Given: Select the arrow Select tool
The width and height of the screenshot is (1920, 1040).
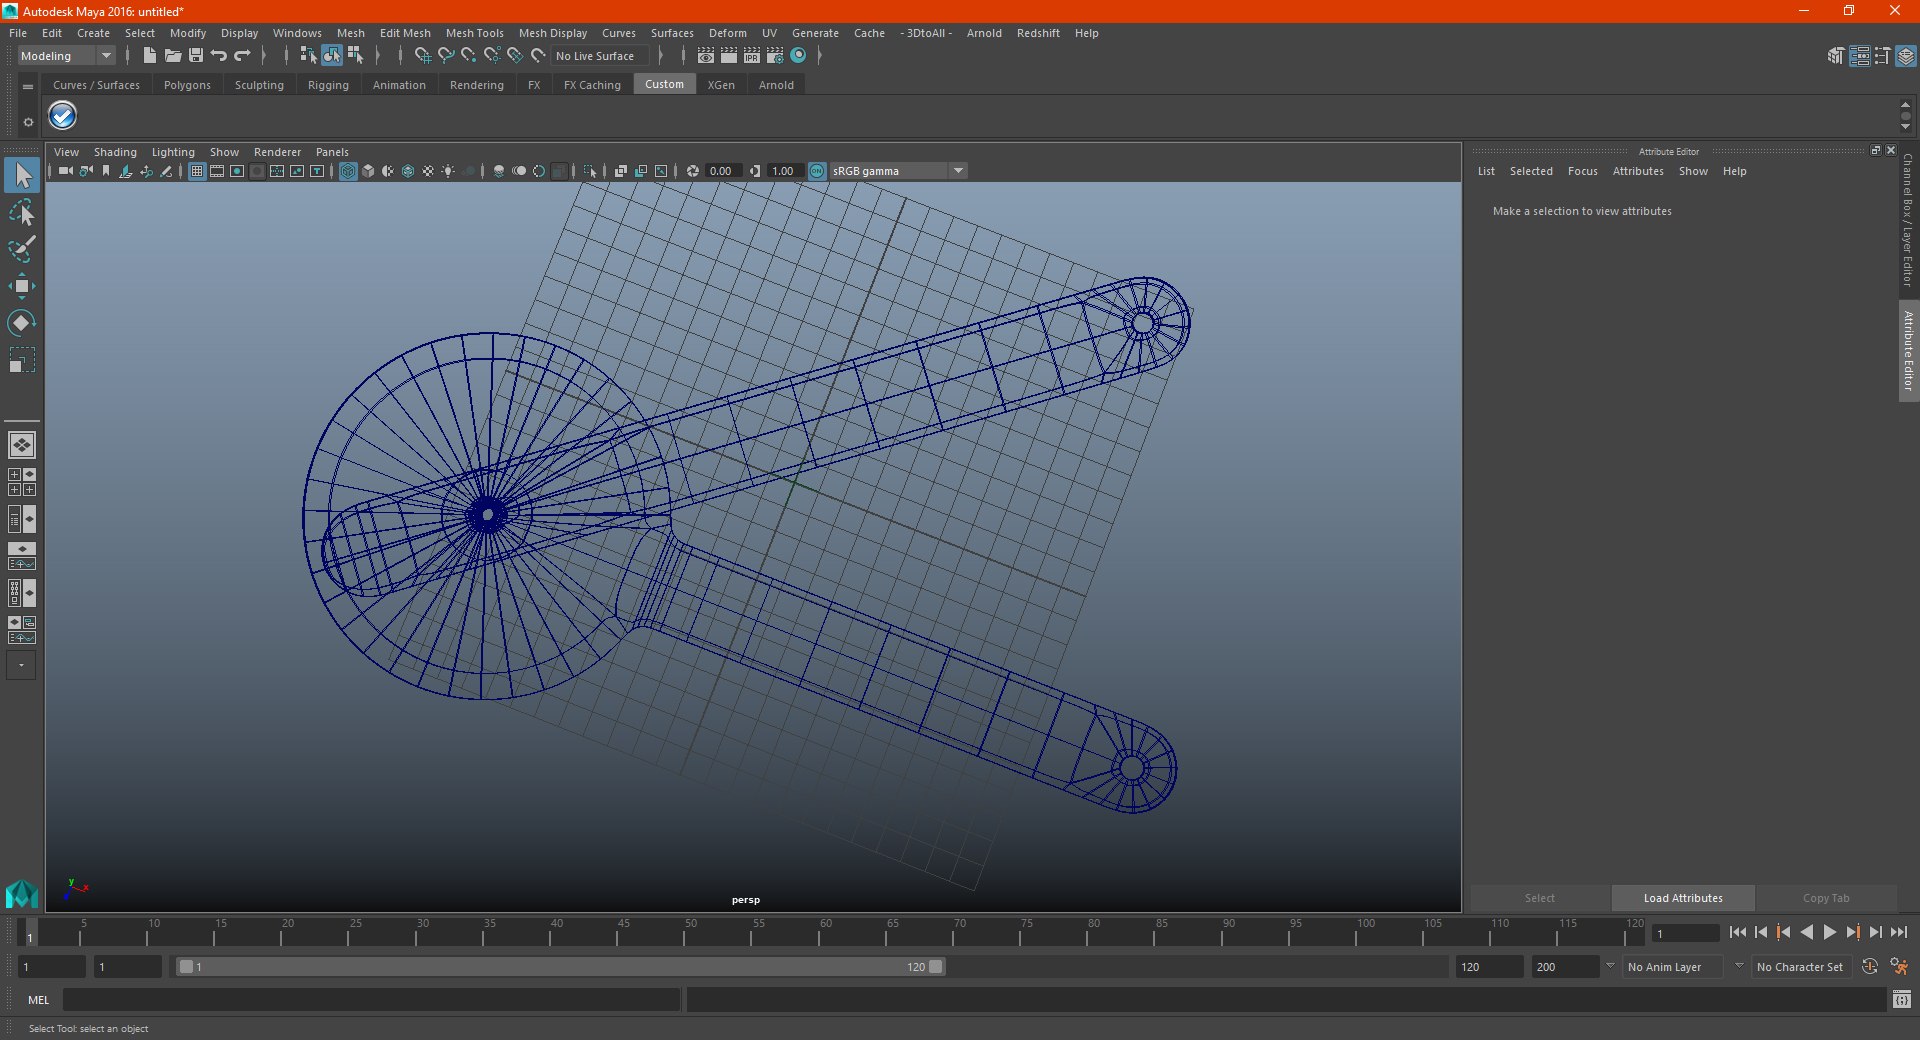Looking at the screenshot, I should pyautogui.click(x=22, y=176).
